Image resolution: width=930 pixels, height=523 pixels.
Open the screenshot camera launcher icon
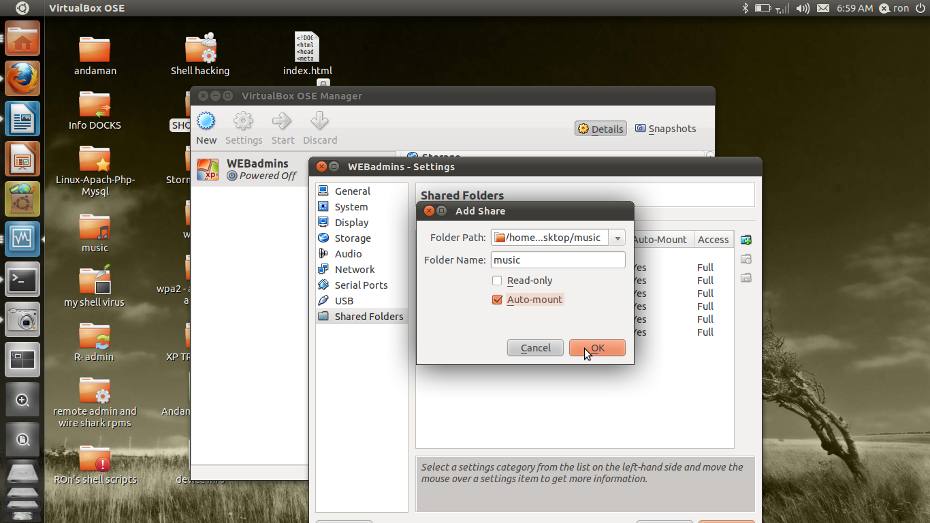[x=23, y=320]
